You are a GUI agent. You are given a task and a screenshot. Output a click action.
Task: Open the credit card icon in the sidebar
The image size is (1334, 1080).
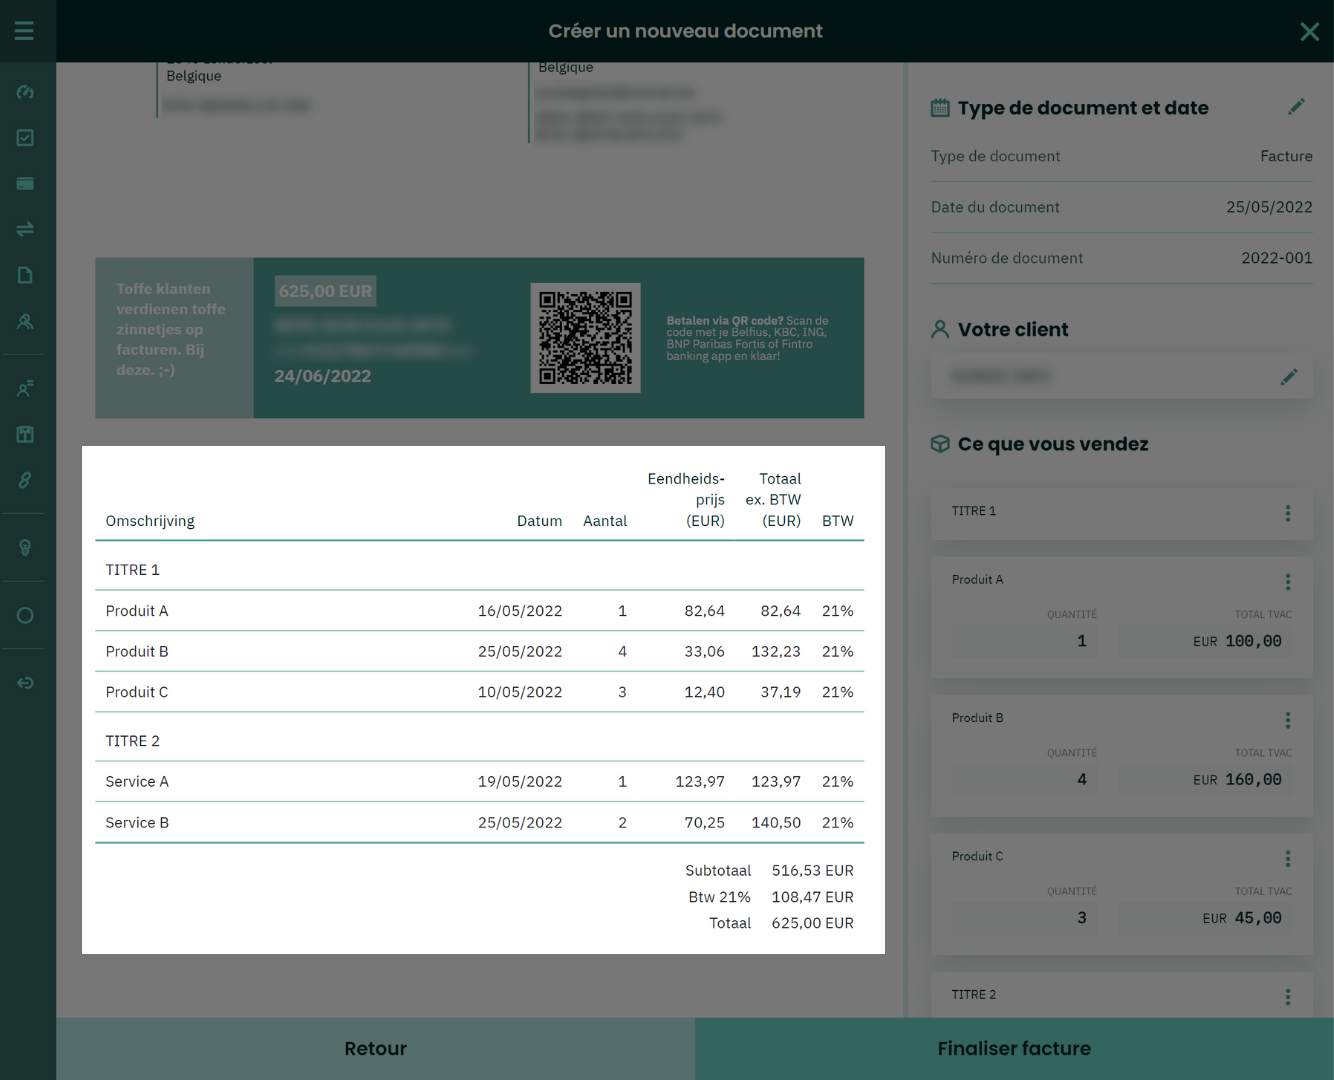pos(25,184)
